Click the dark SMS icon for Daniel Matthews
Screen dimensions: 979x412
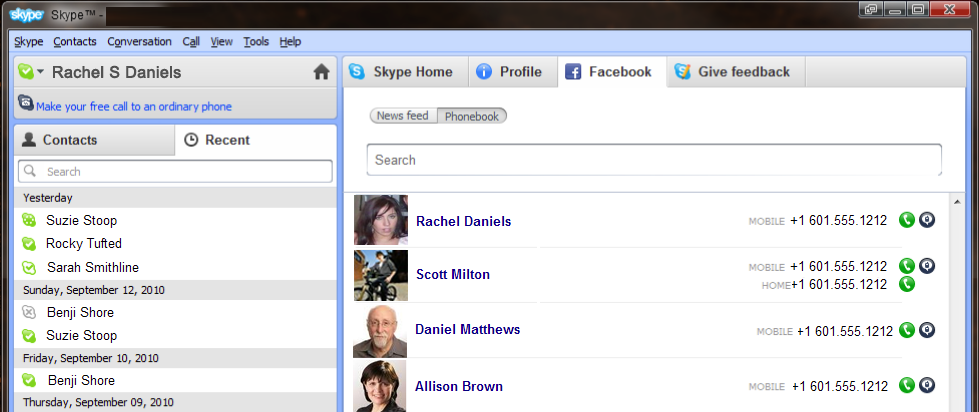927,330
